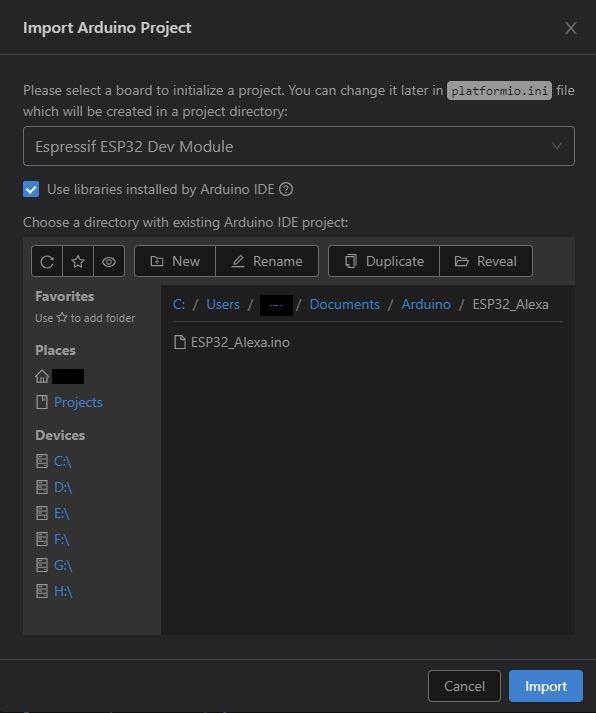
Task: Create a New folder
Action: (x=175, y=261)
